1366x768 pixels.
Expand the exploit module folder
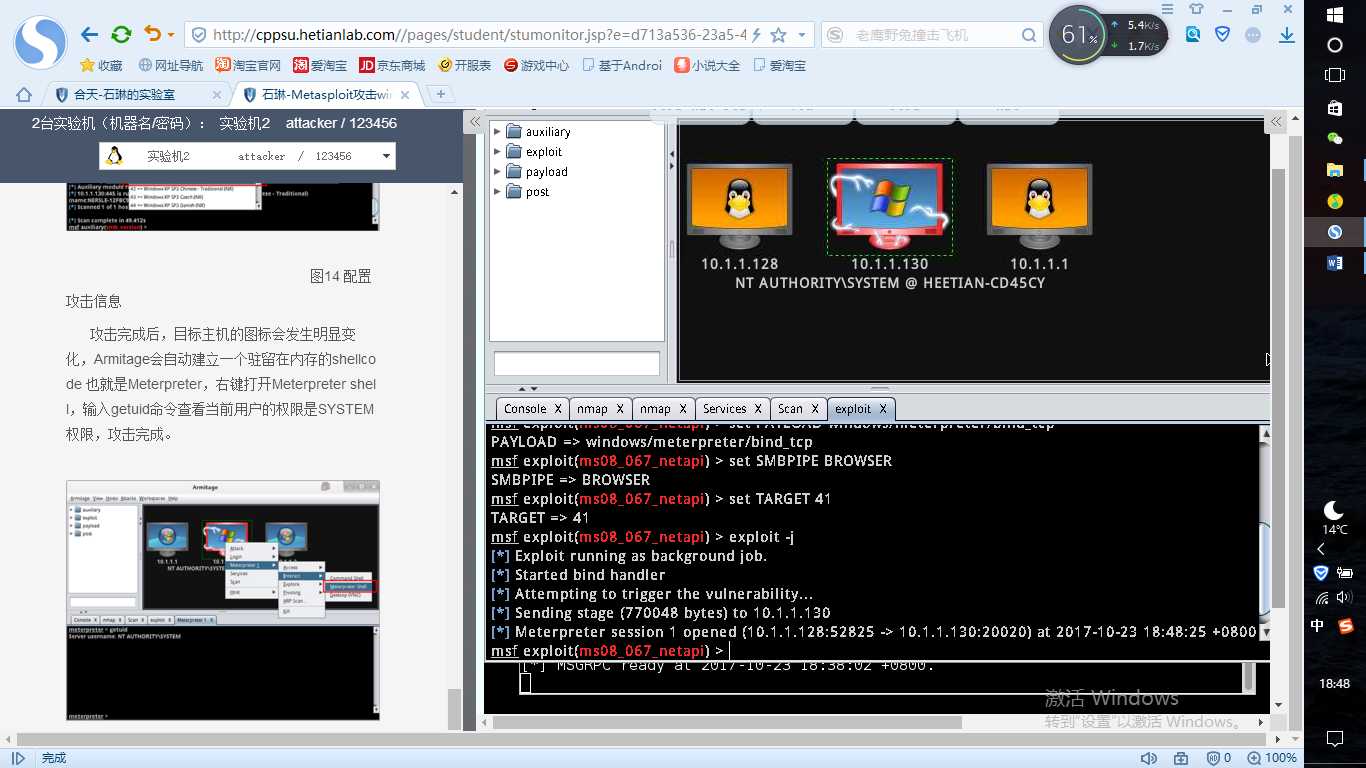[497, 151]
